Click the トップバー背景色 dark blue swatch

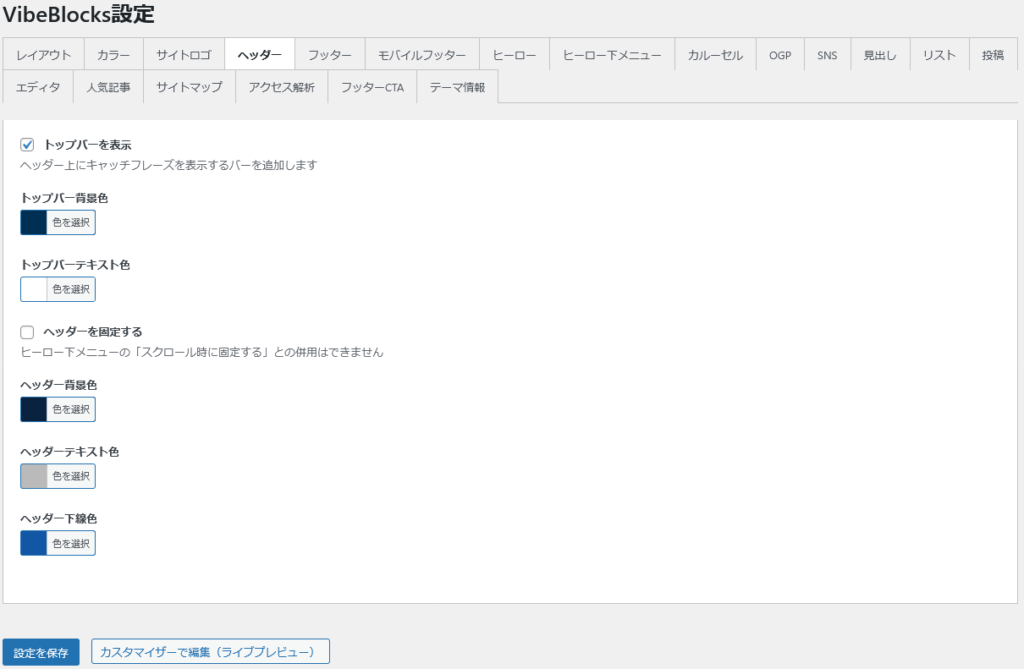coord(34,223)
